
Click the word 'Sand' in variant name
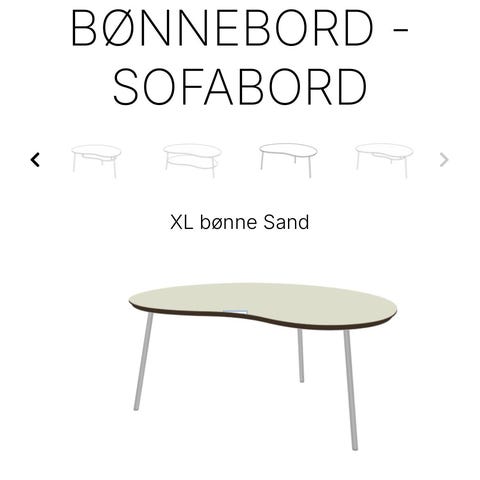[286, 222]
